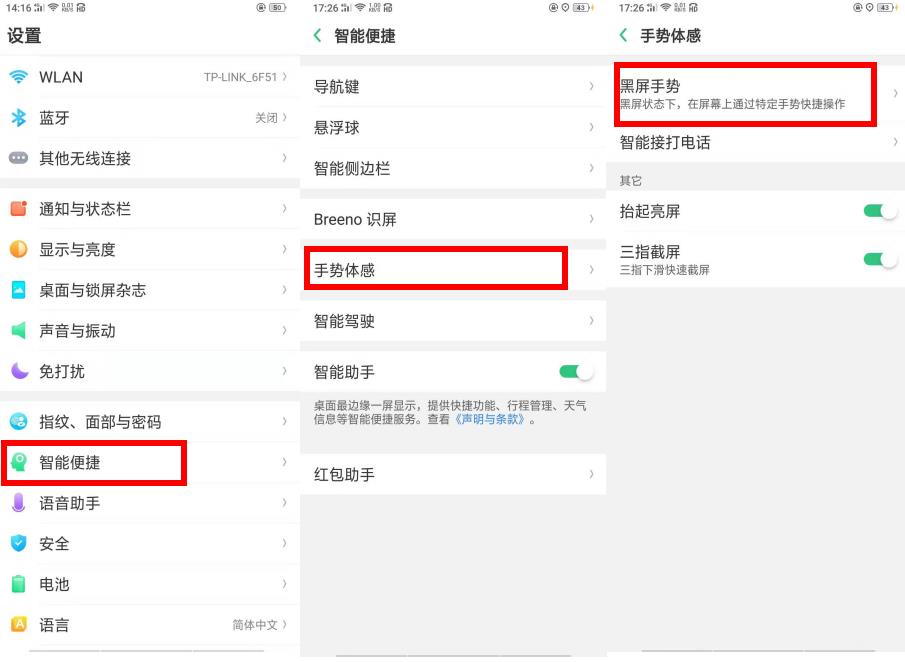Expand the 导航键 settings chevron
Image resolution: width=905 pixels, height=662 pixels.
[x=592, y=87]
